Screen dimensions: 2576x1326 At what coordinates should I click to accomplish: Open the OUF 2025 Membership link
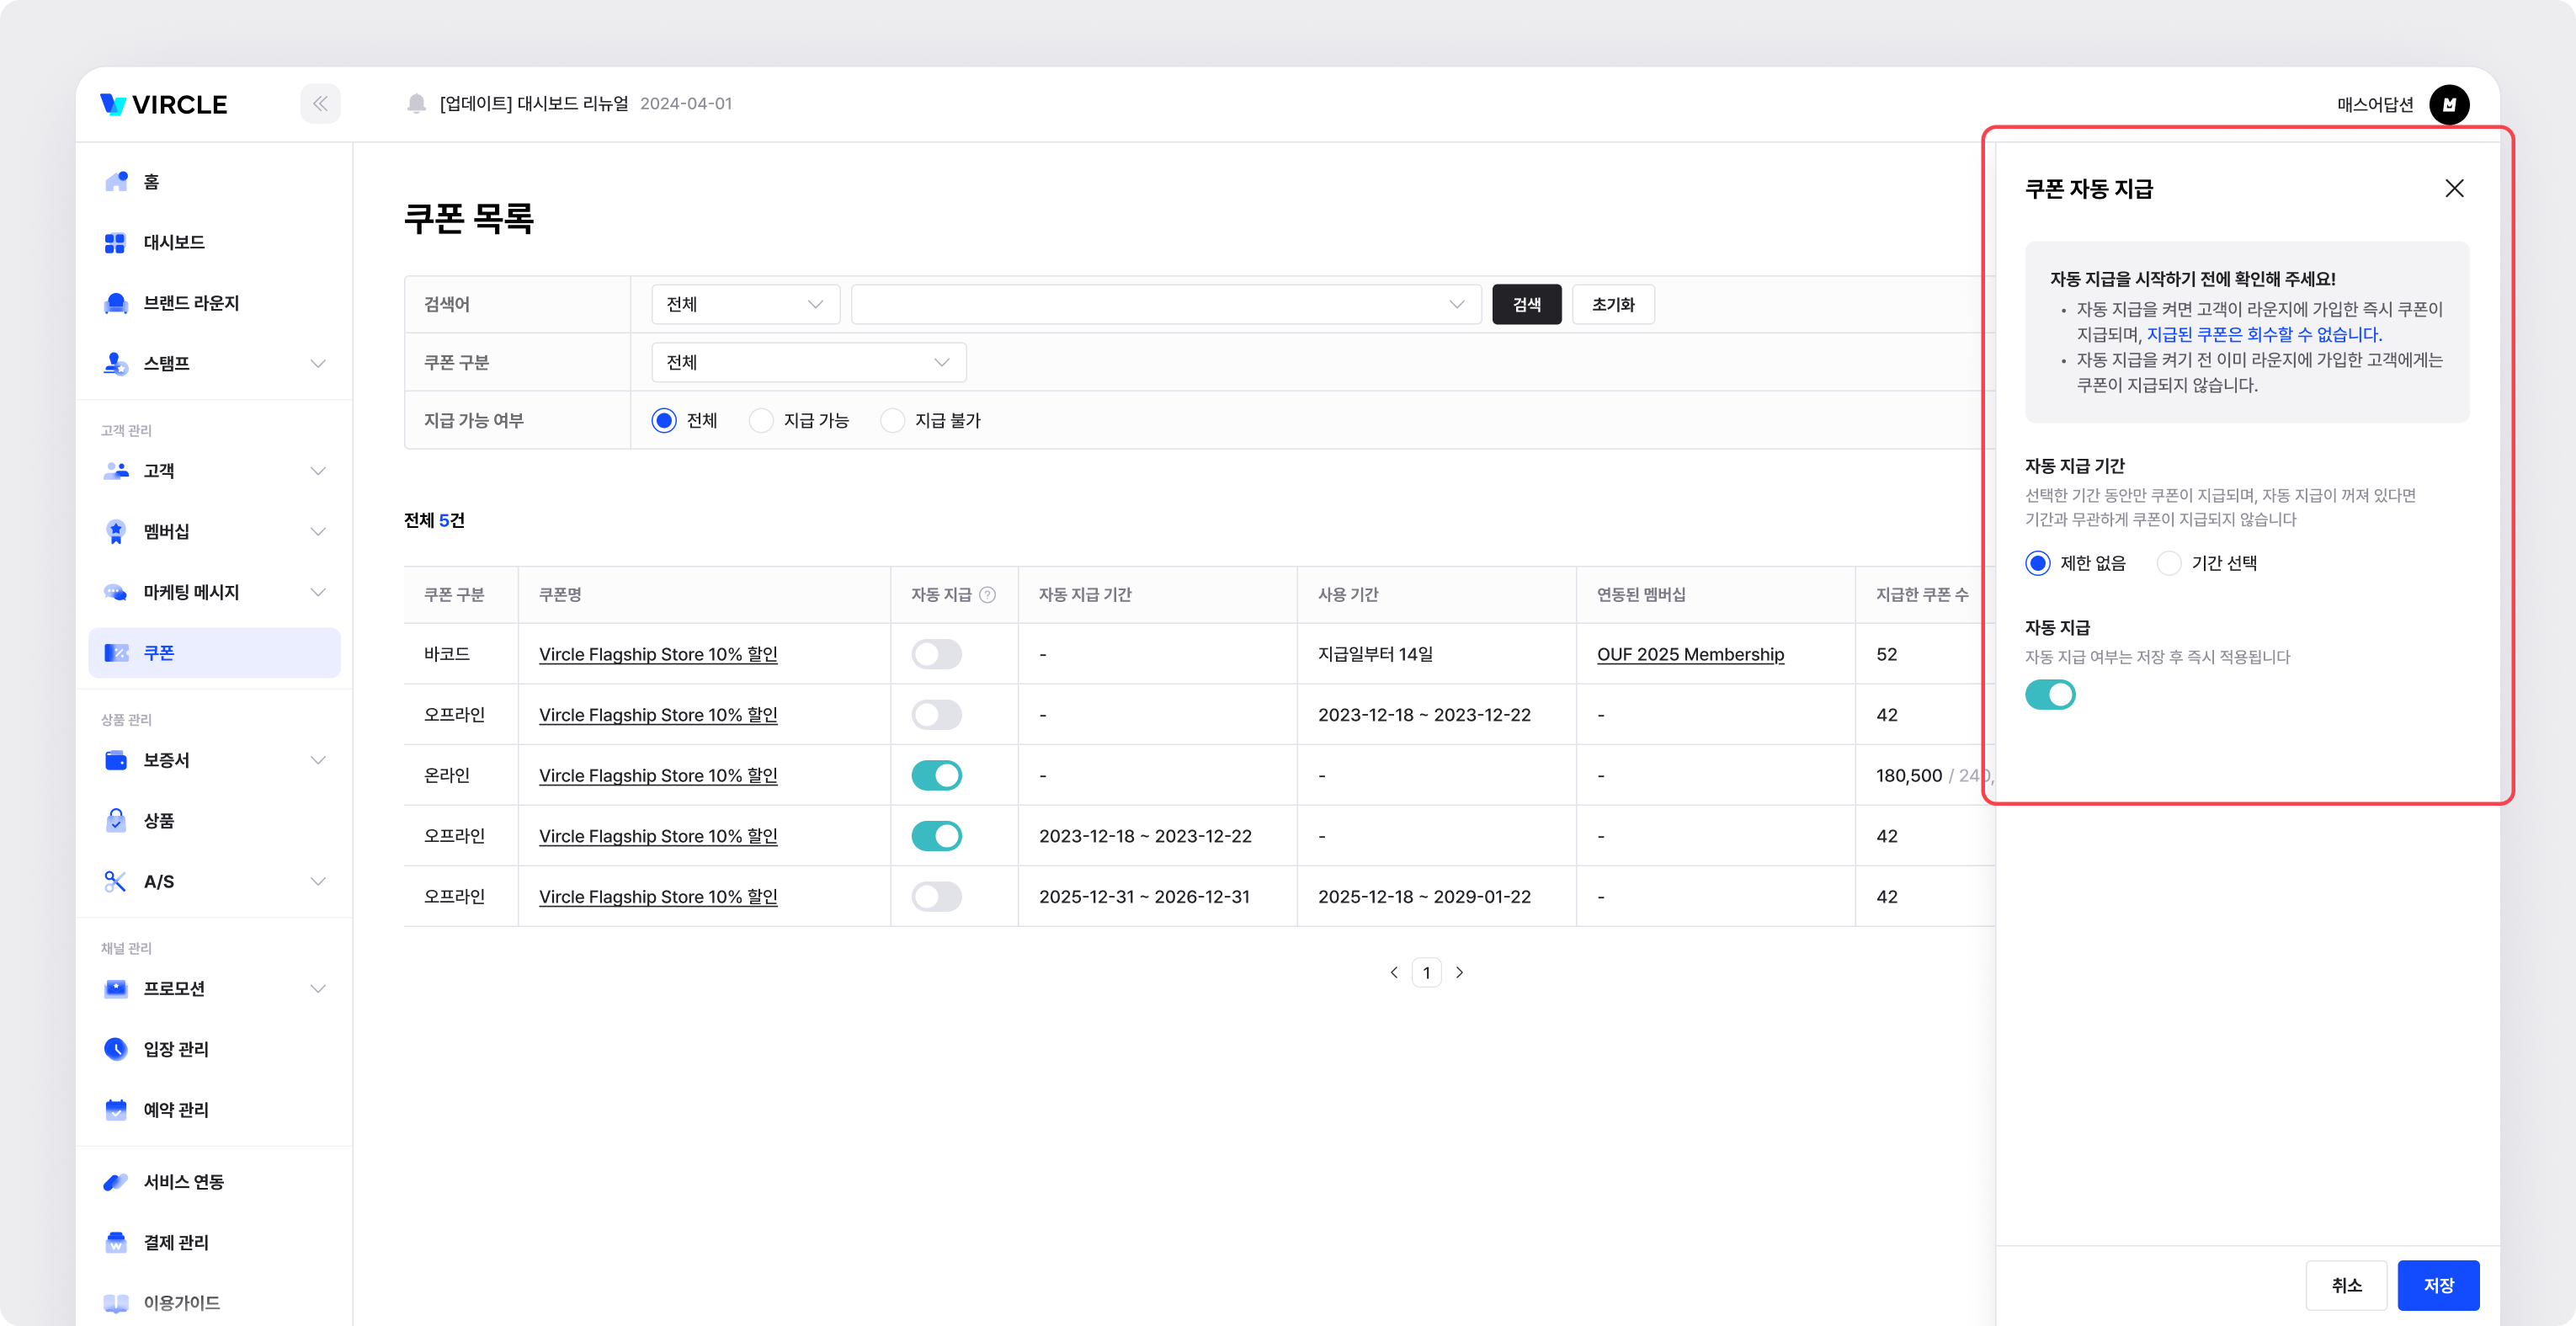1690,654
